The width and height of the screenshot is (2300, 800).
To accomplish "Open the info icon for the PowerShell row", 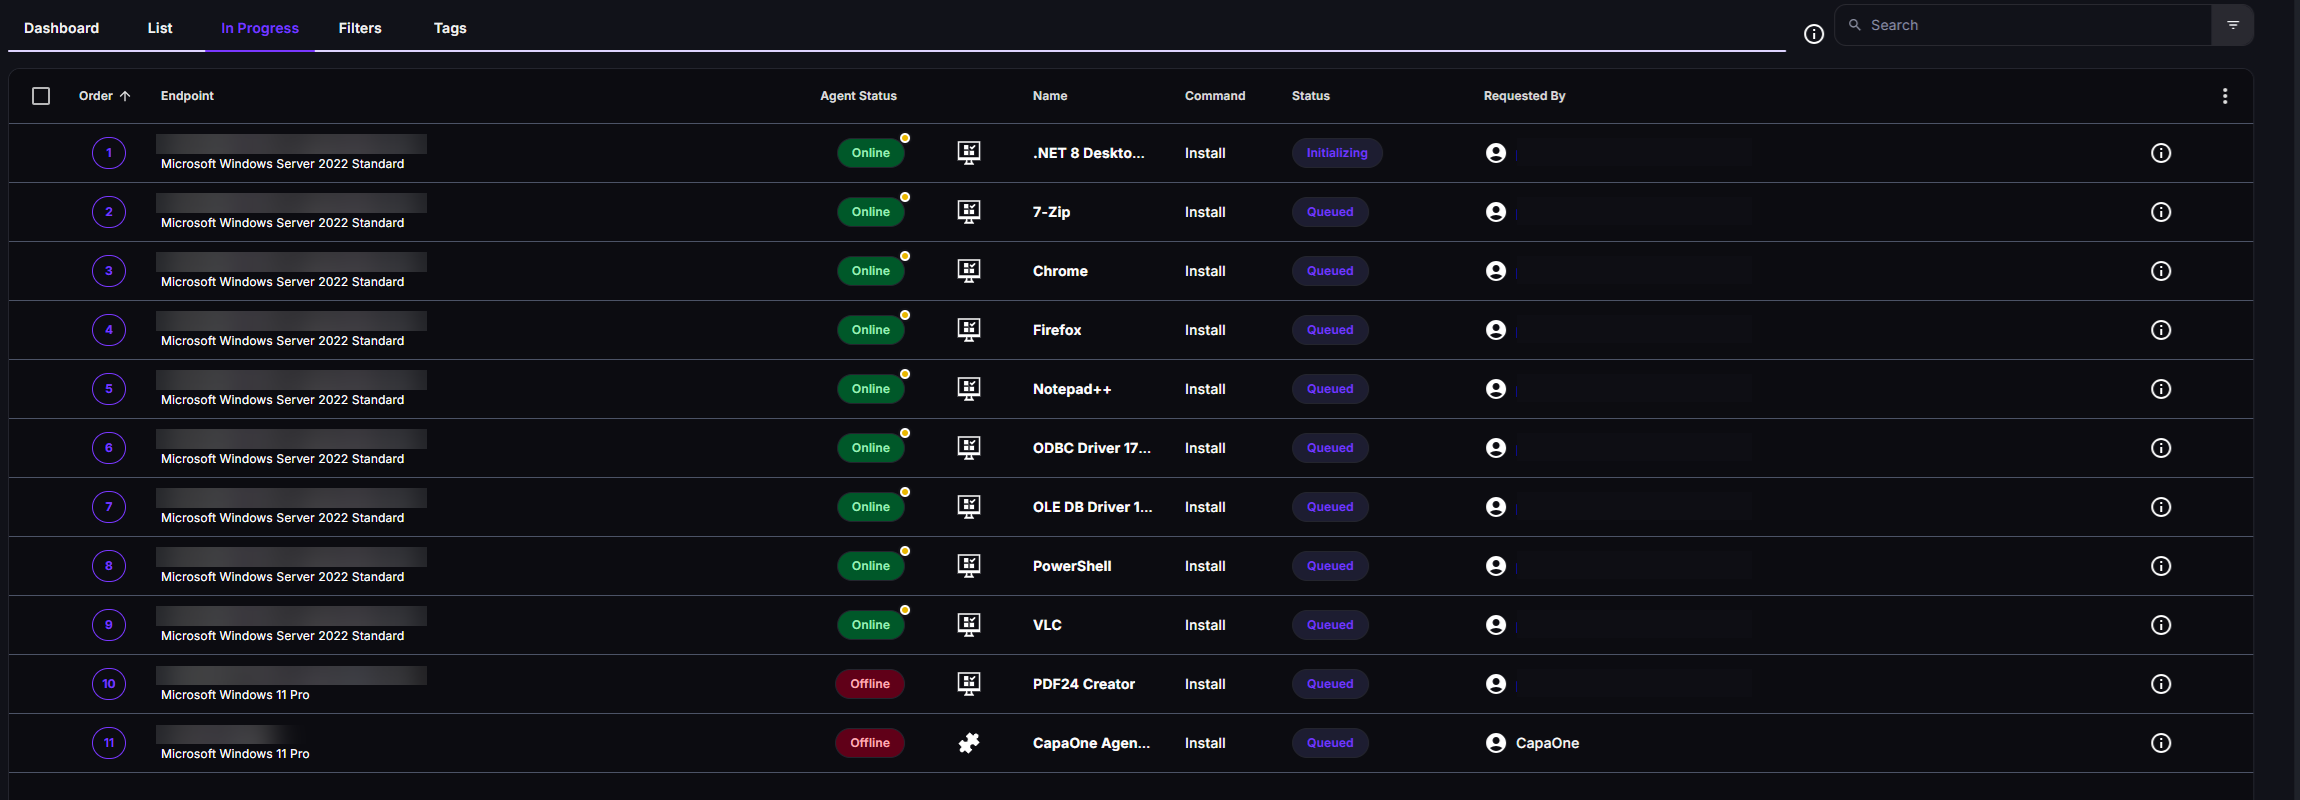I will pyautogui.click(x=2161, y=566).
